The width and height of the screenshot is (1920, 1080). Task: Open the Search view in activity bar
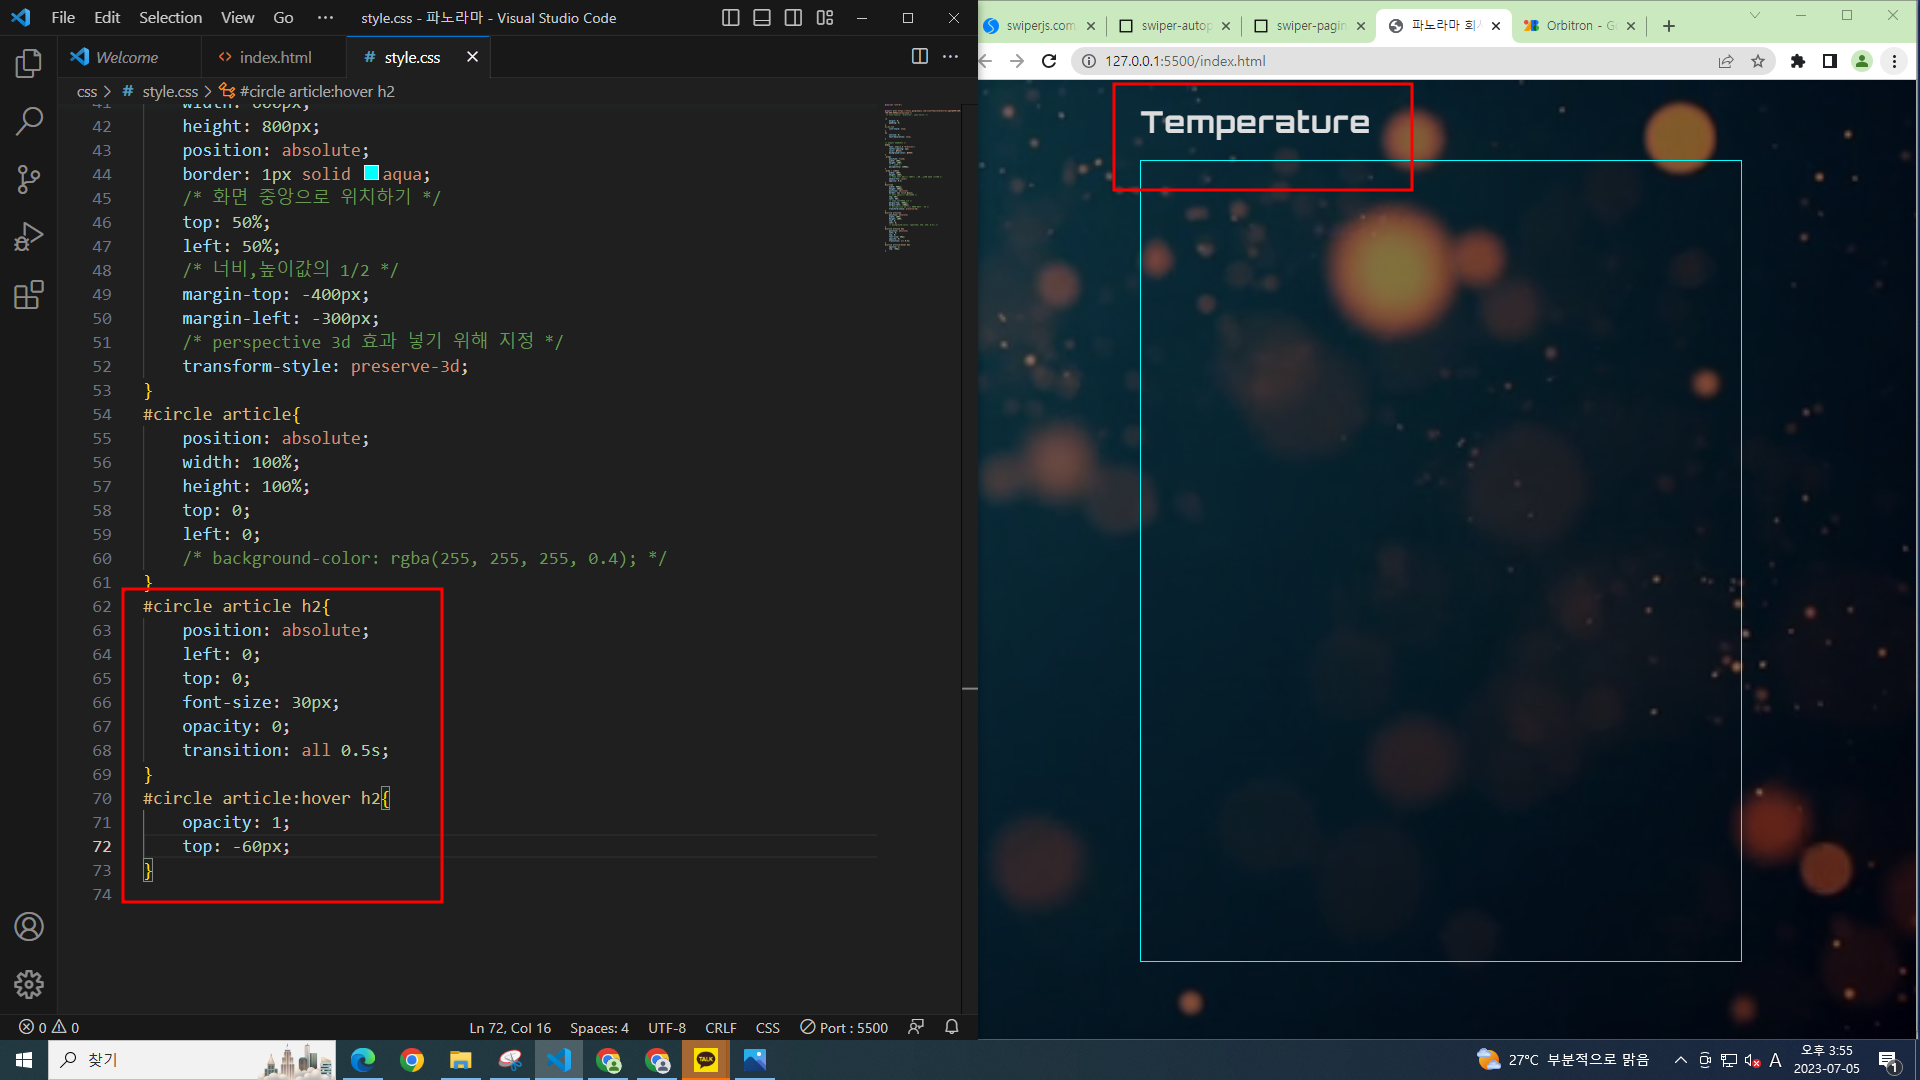click(28, 122)
